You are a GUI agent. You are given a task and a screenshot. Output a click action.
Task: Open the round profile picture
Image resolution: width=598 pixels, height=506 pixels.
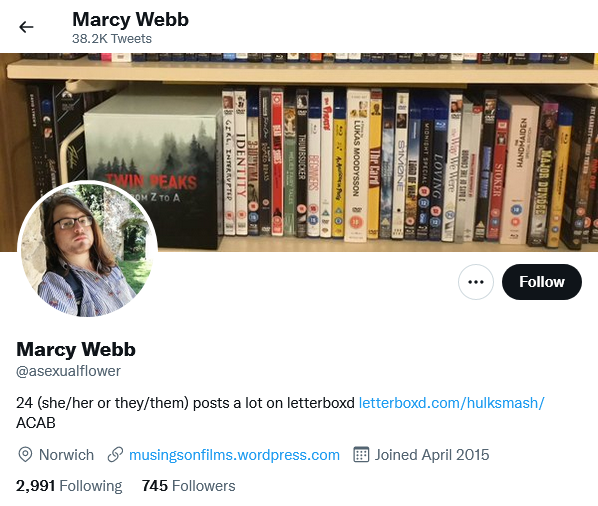click(87, 250)
